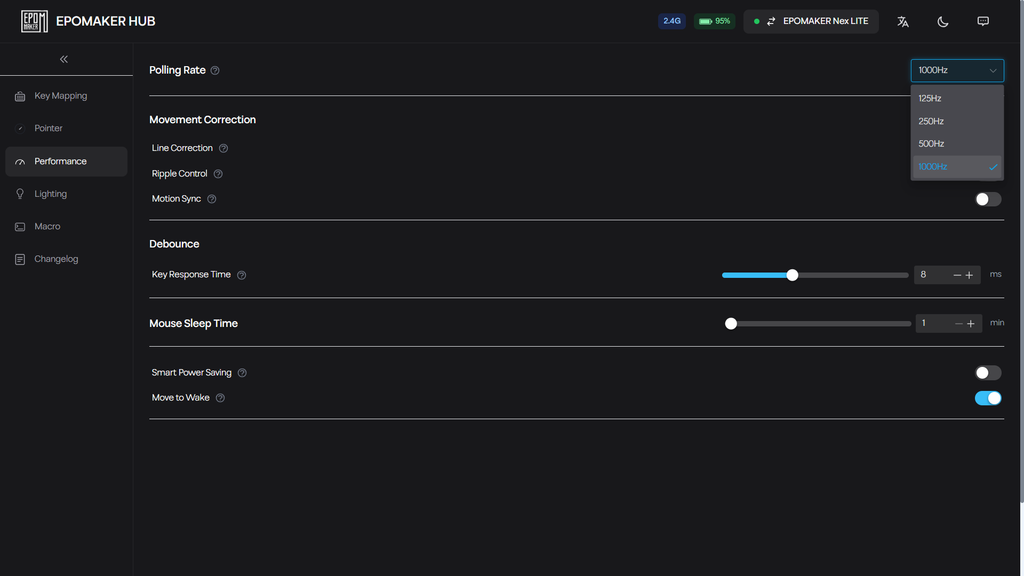The width and height of the screenshot is (1024, 576).
Task: Click the device switch arrows icon
Action: (x=771, y=22)
